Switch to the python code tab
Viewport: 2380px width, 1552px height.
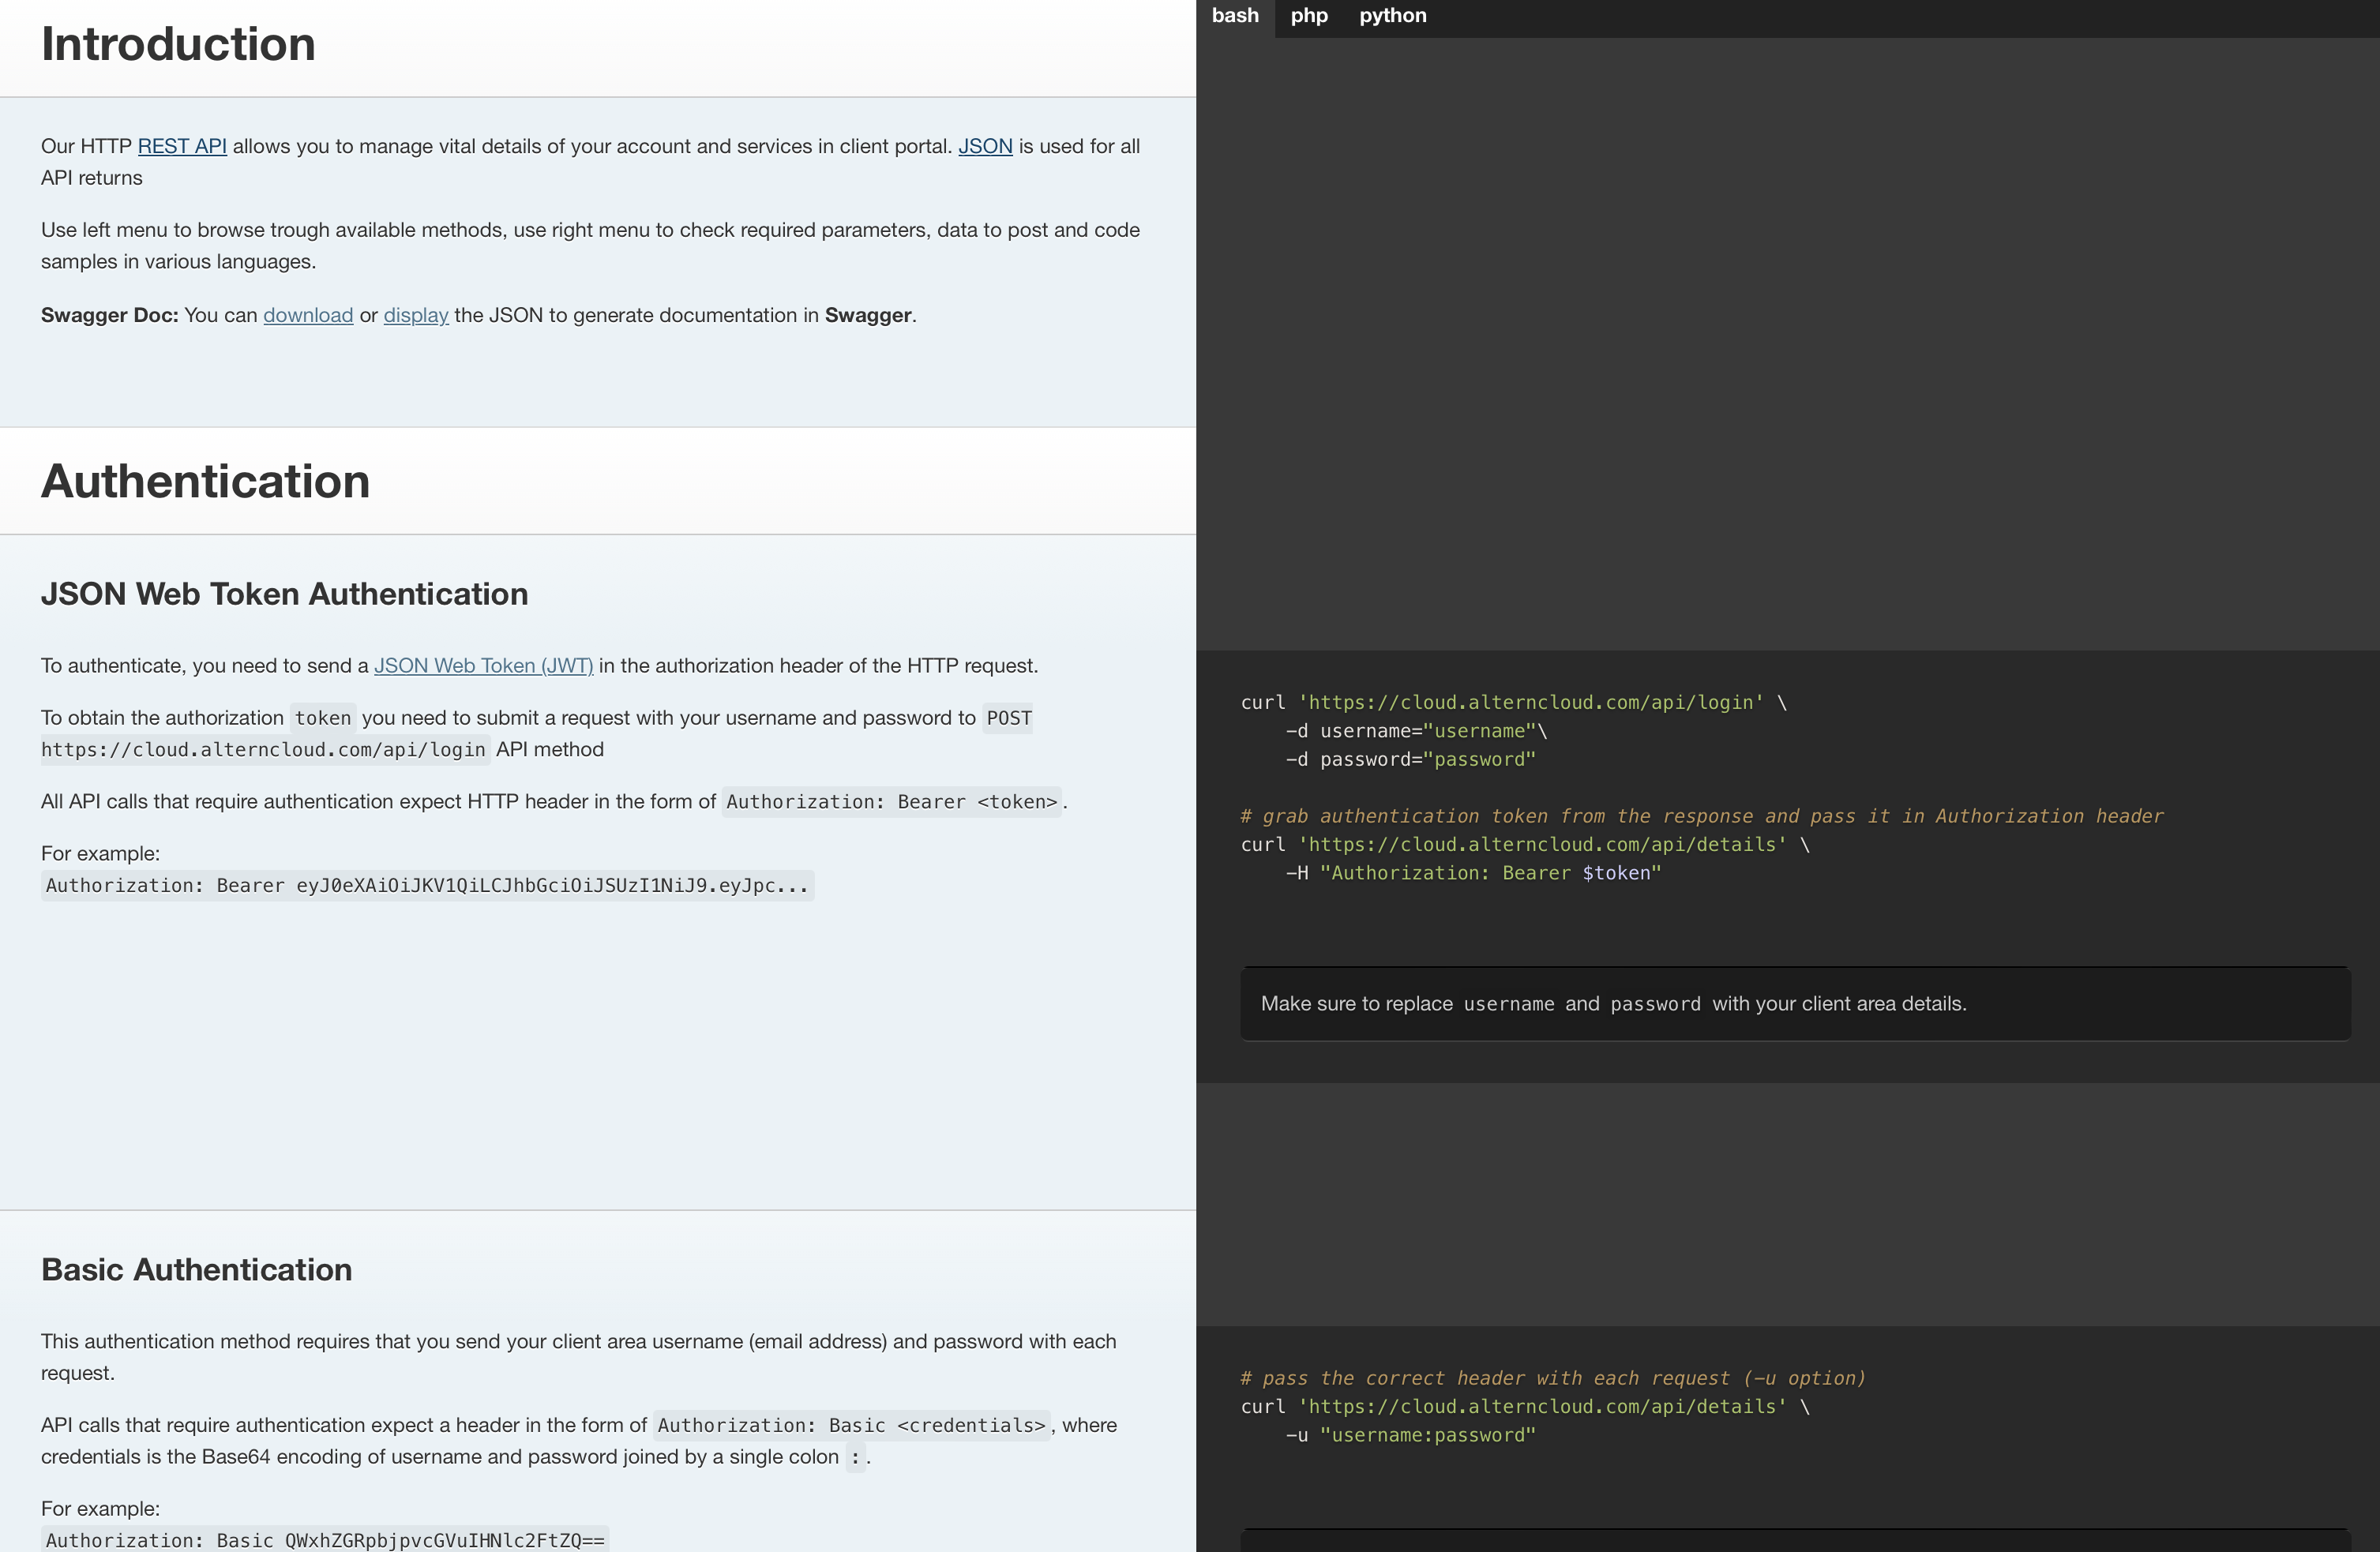(x=1392, y=16)
